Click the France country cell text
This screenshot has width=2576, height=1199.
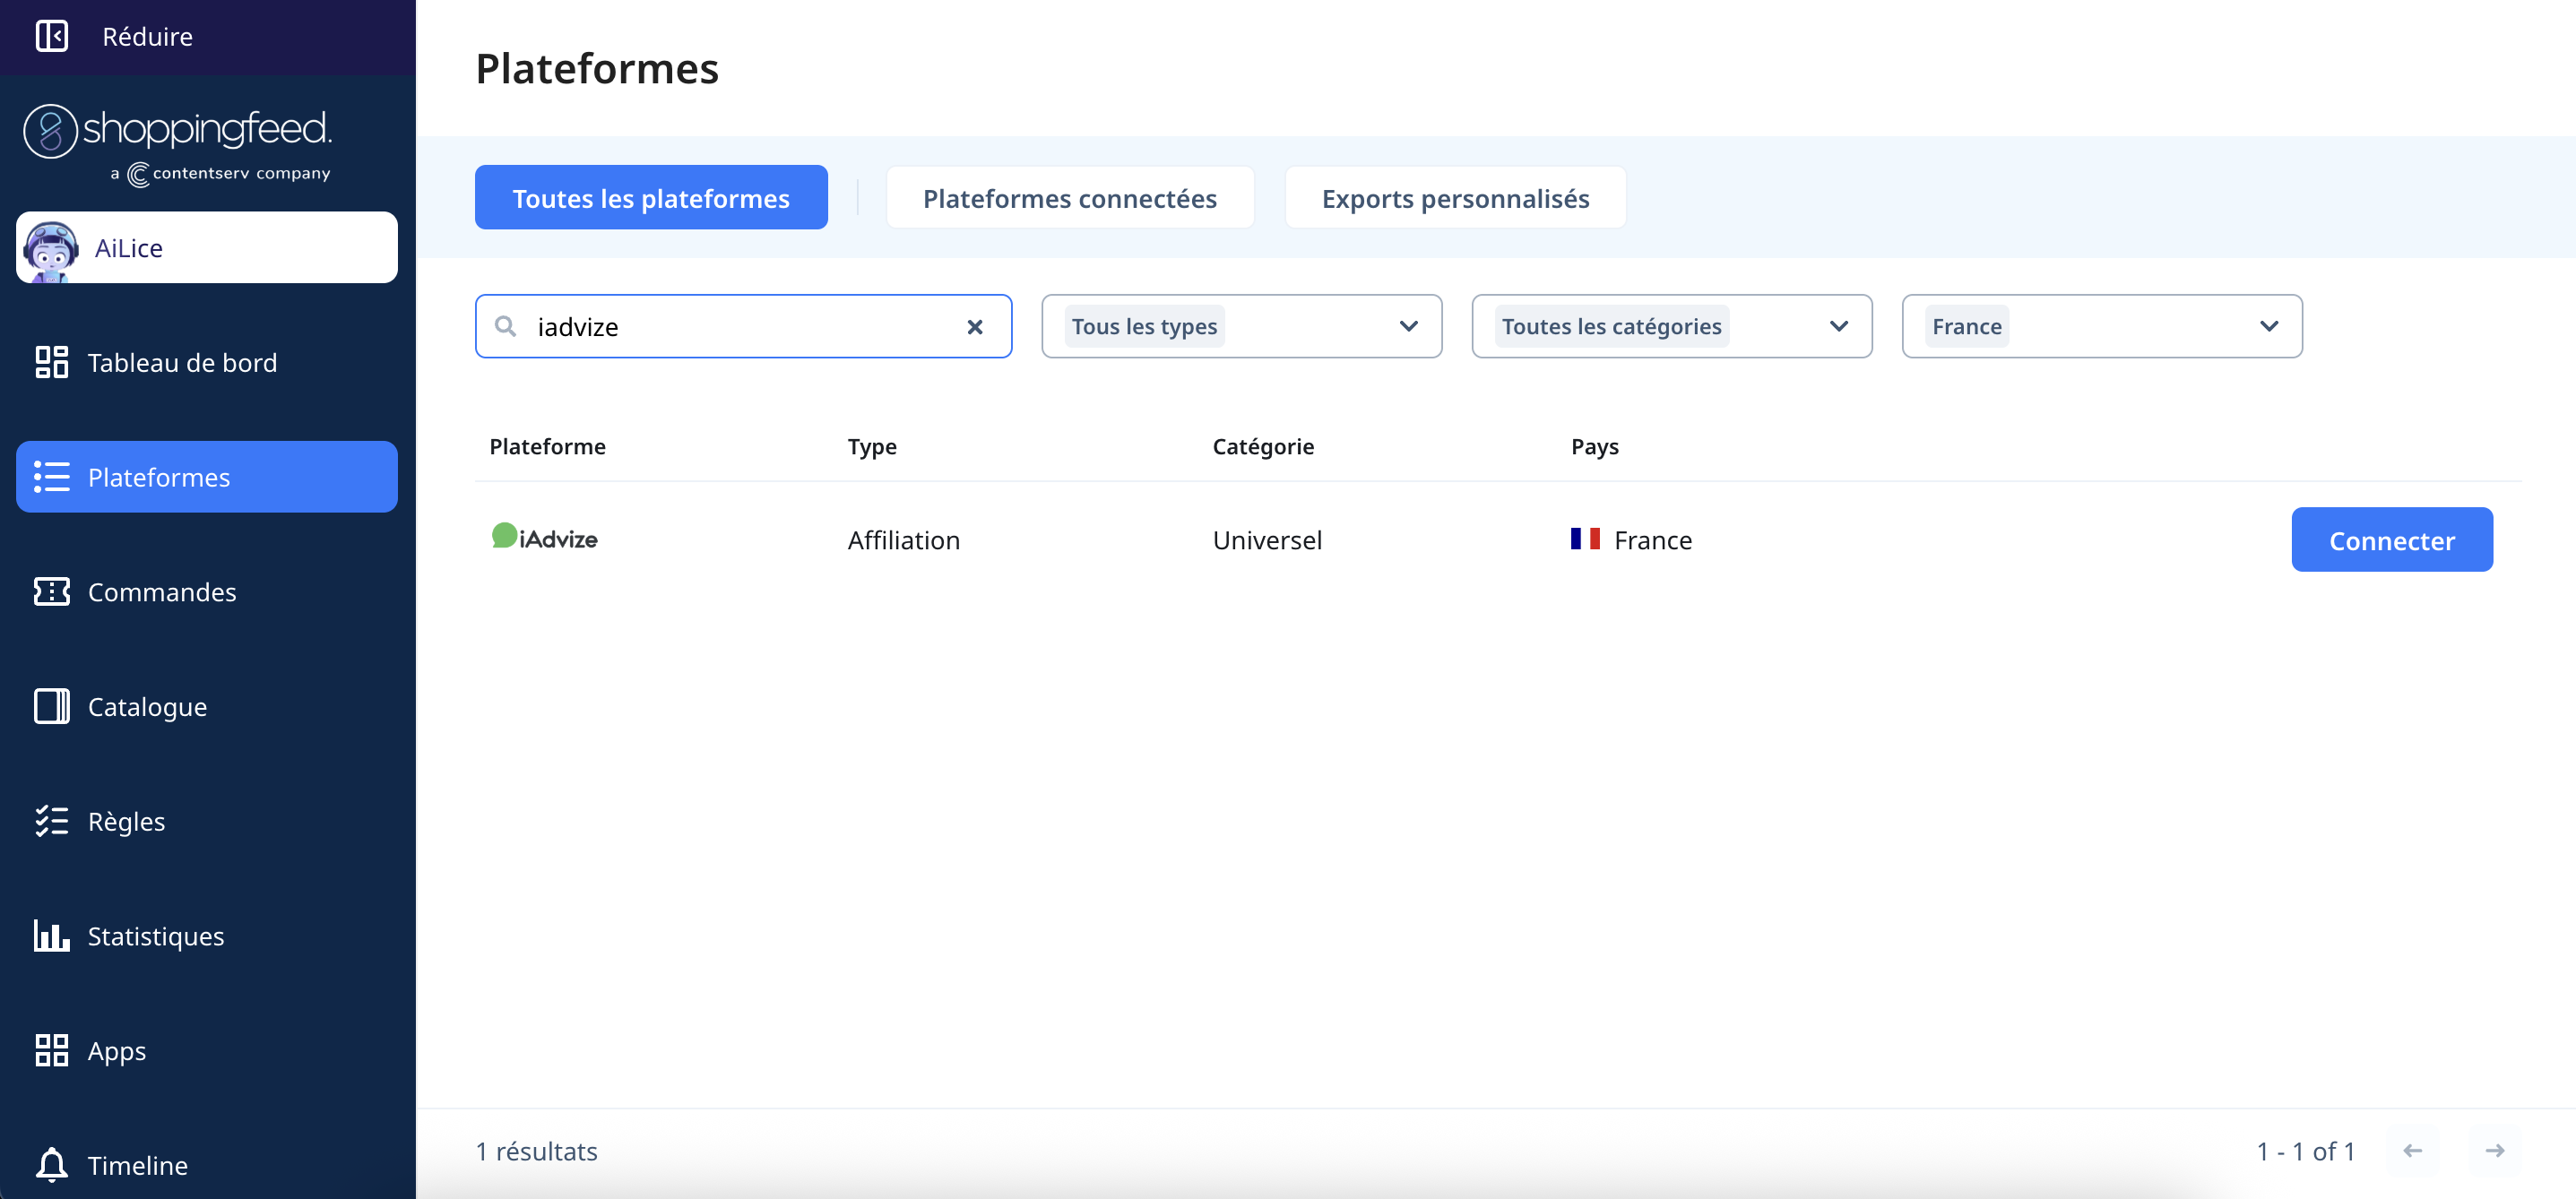click(x=1652, y=540)
